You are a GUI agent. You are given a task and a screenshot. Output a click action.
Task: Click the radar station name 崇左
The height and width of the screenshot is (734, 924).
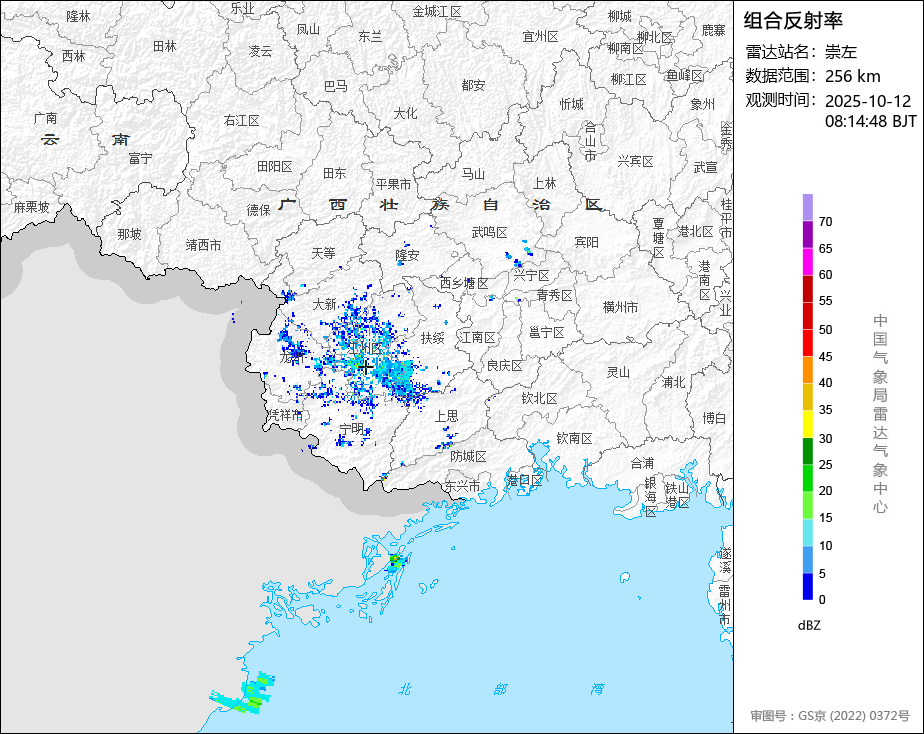point(841,52)
